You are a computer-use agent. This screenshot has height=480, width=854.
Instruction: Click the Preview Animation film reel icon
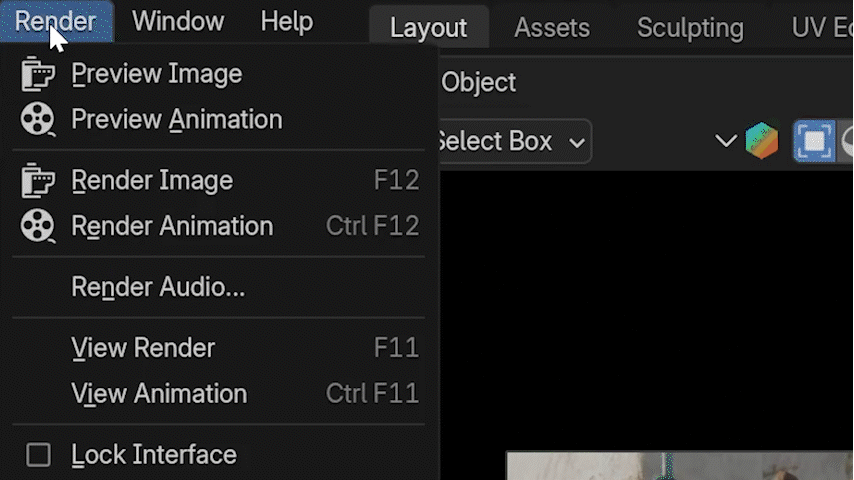[x=38, y=120]
